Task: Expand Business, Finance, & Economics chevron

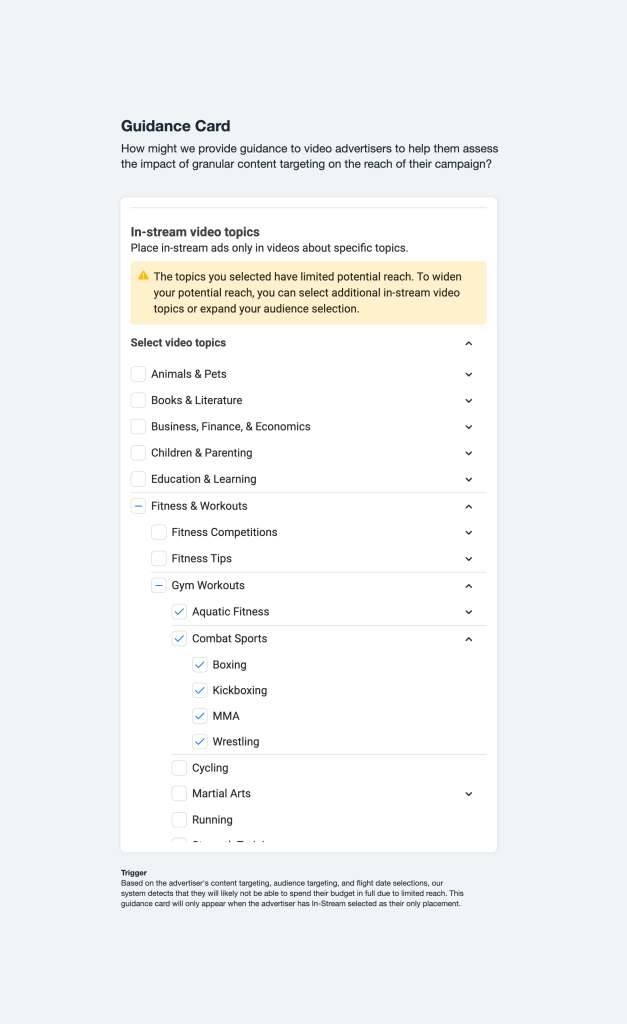Action: 468,426
